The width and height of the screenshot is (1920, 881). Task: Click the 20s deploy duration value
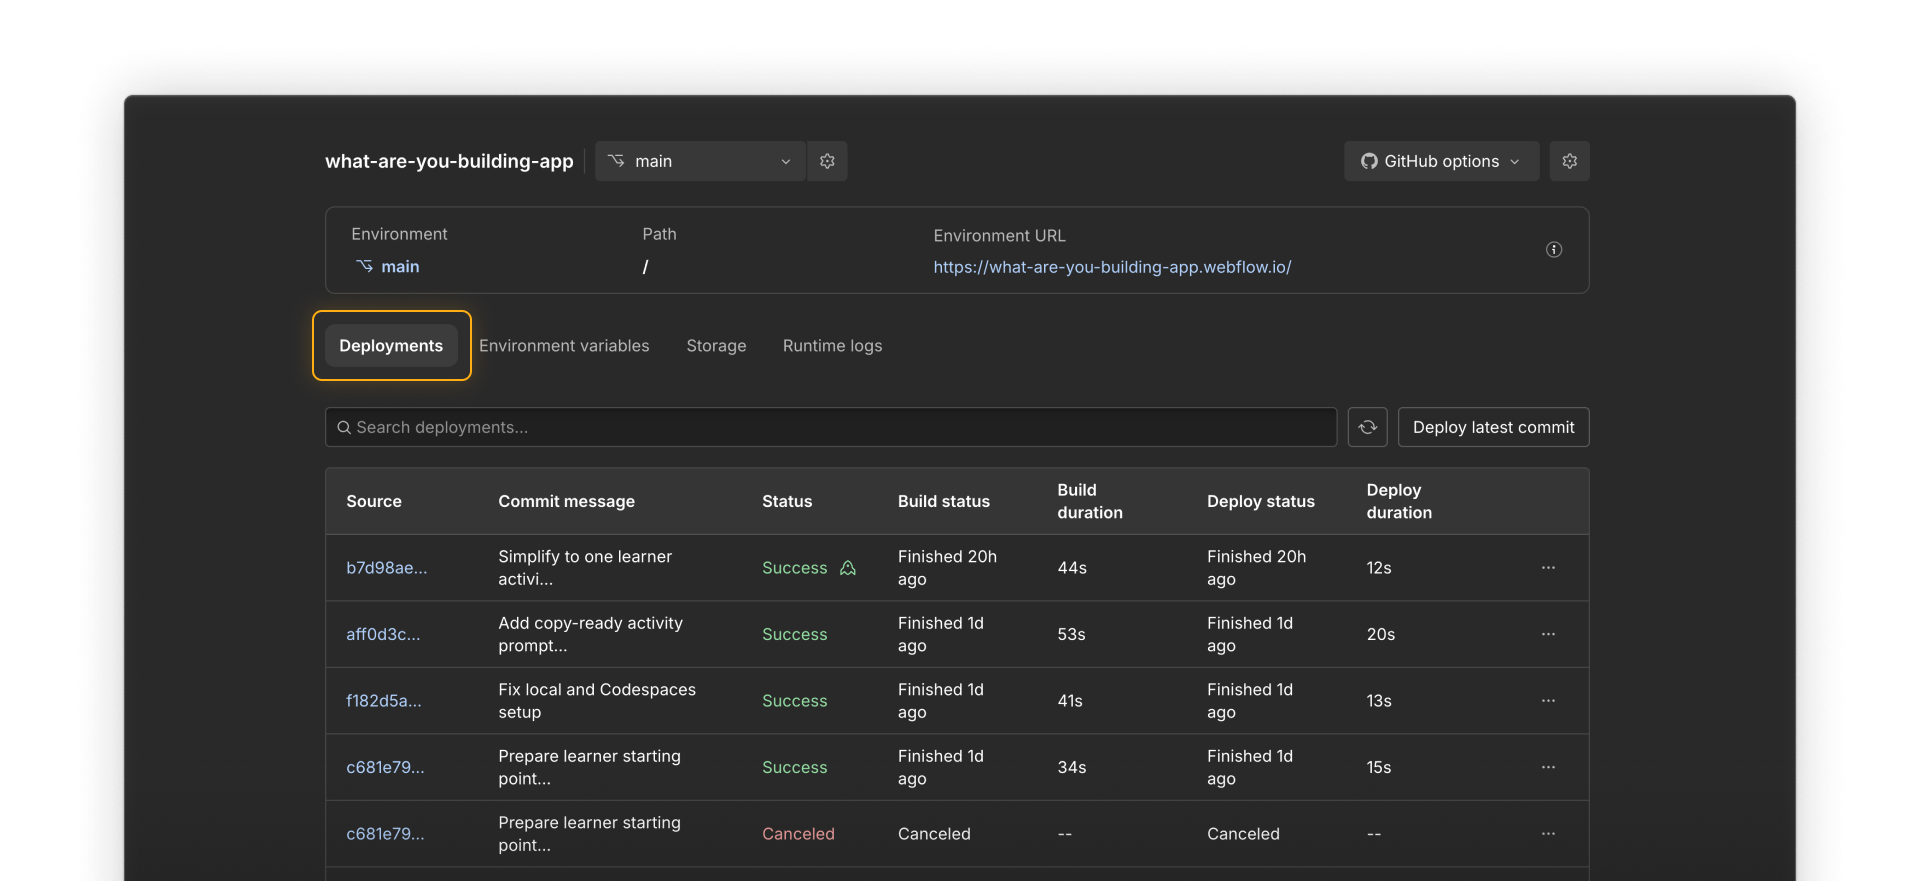[x=1381, y=634]
